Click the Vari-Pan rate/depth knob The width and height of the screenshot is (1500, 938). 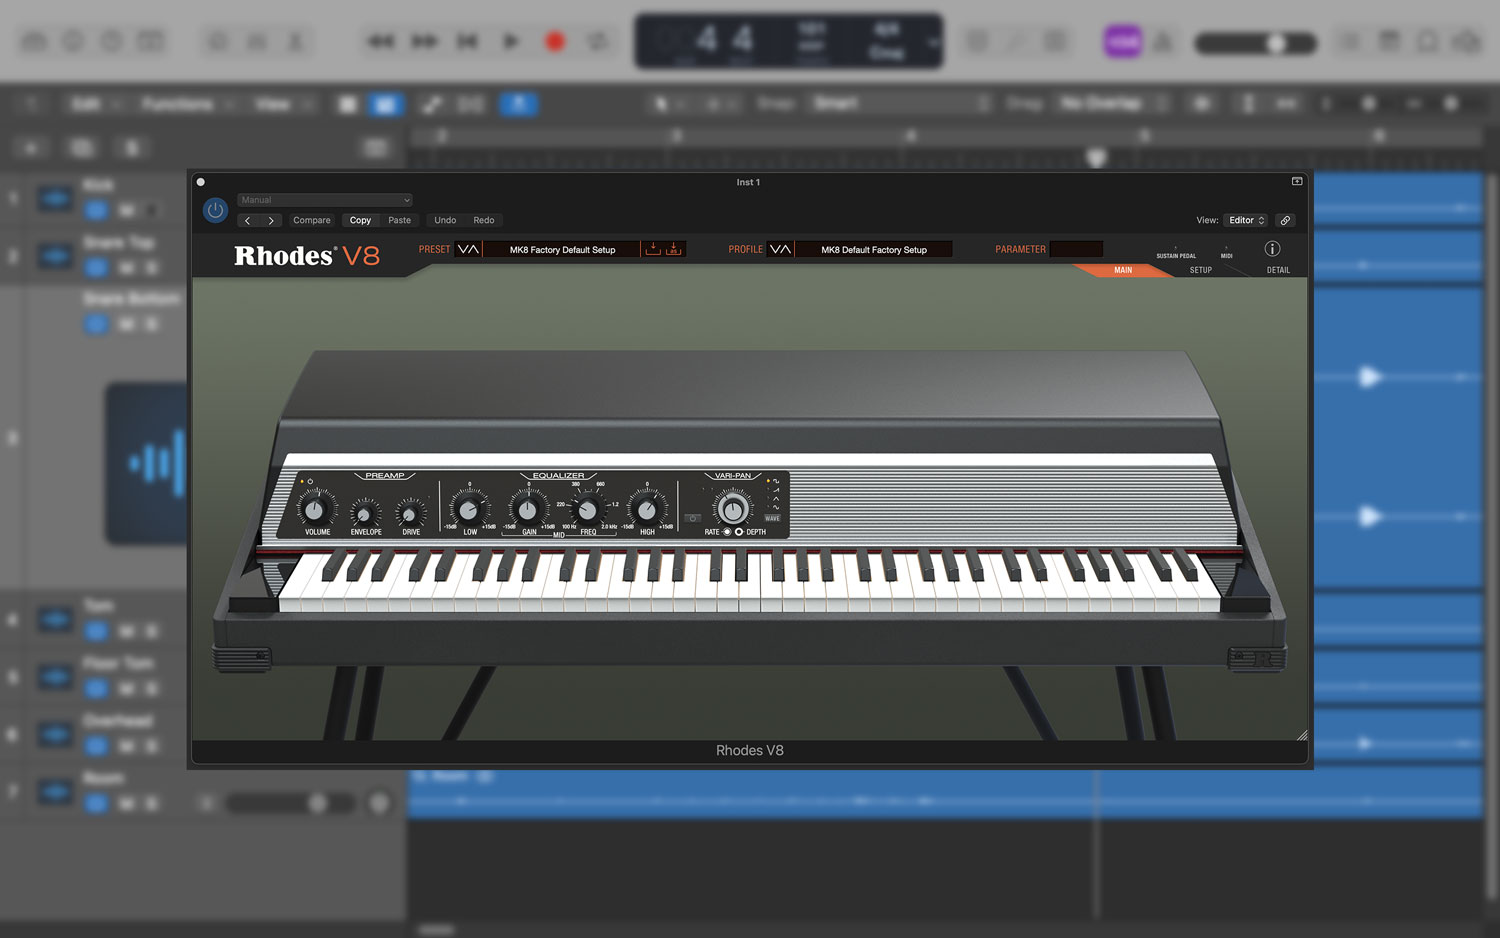coord(733,510)
